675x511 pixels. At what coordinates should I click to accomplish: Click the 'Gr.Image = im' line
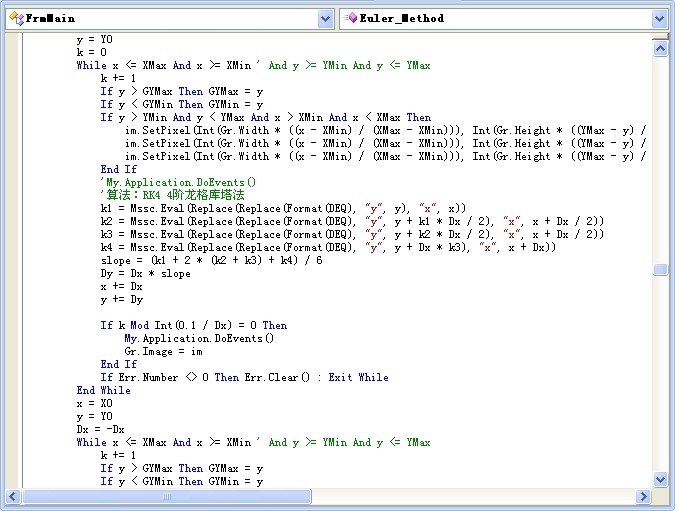163,351
